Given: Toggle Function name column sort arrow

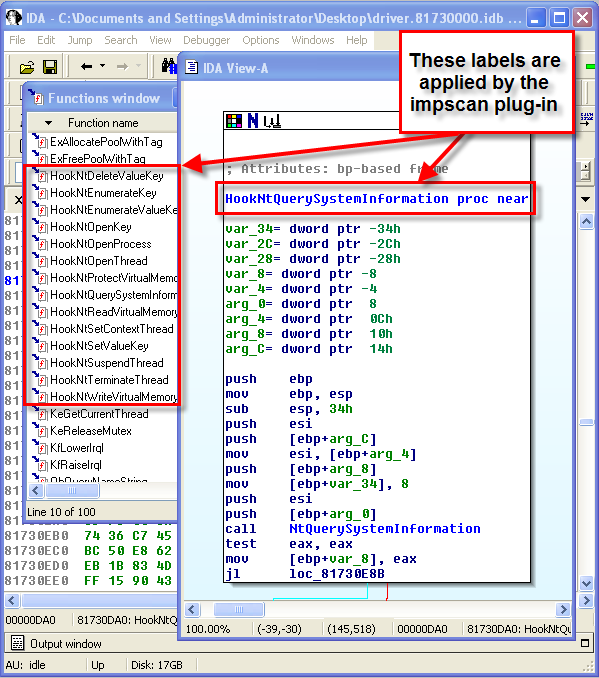Looking at the screenshot, I should pyautogui.click(x=48, y=123).
